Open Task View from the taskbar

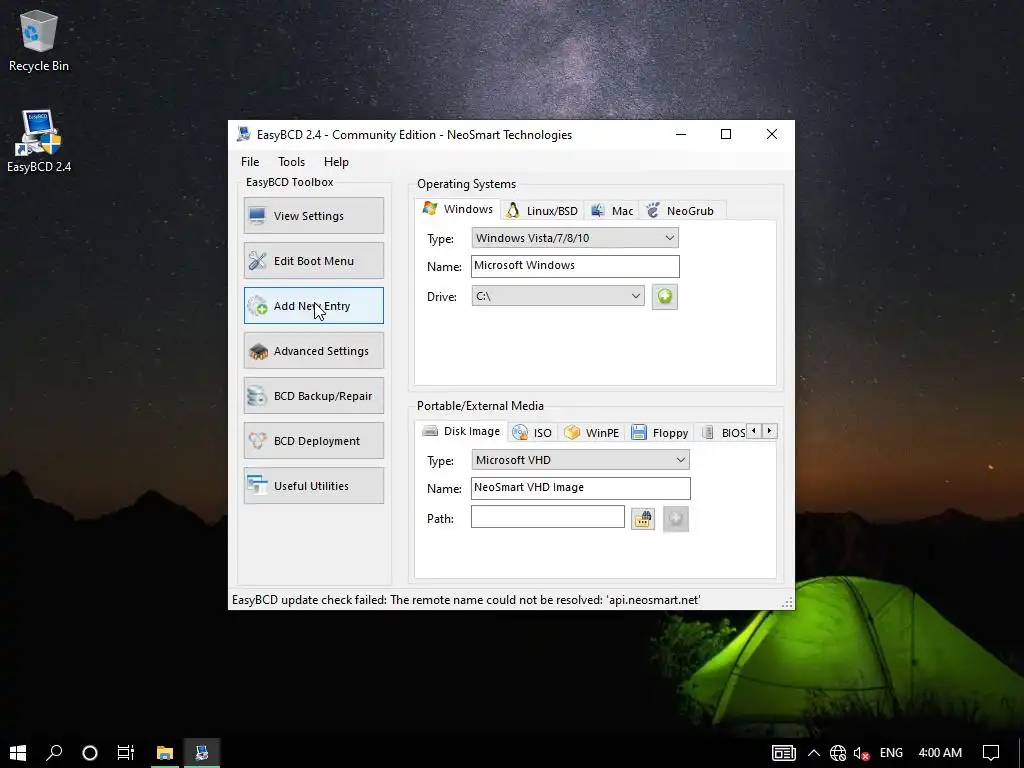(x=125, y=752)
